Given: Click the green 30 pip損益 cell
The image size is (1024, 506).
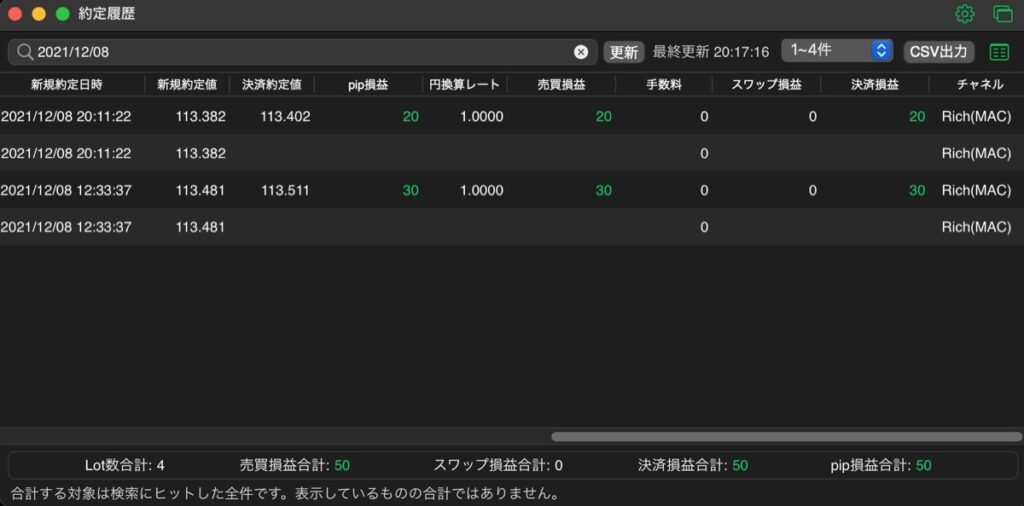Looking at the screenshot, I should [411, 191].
